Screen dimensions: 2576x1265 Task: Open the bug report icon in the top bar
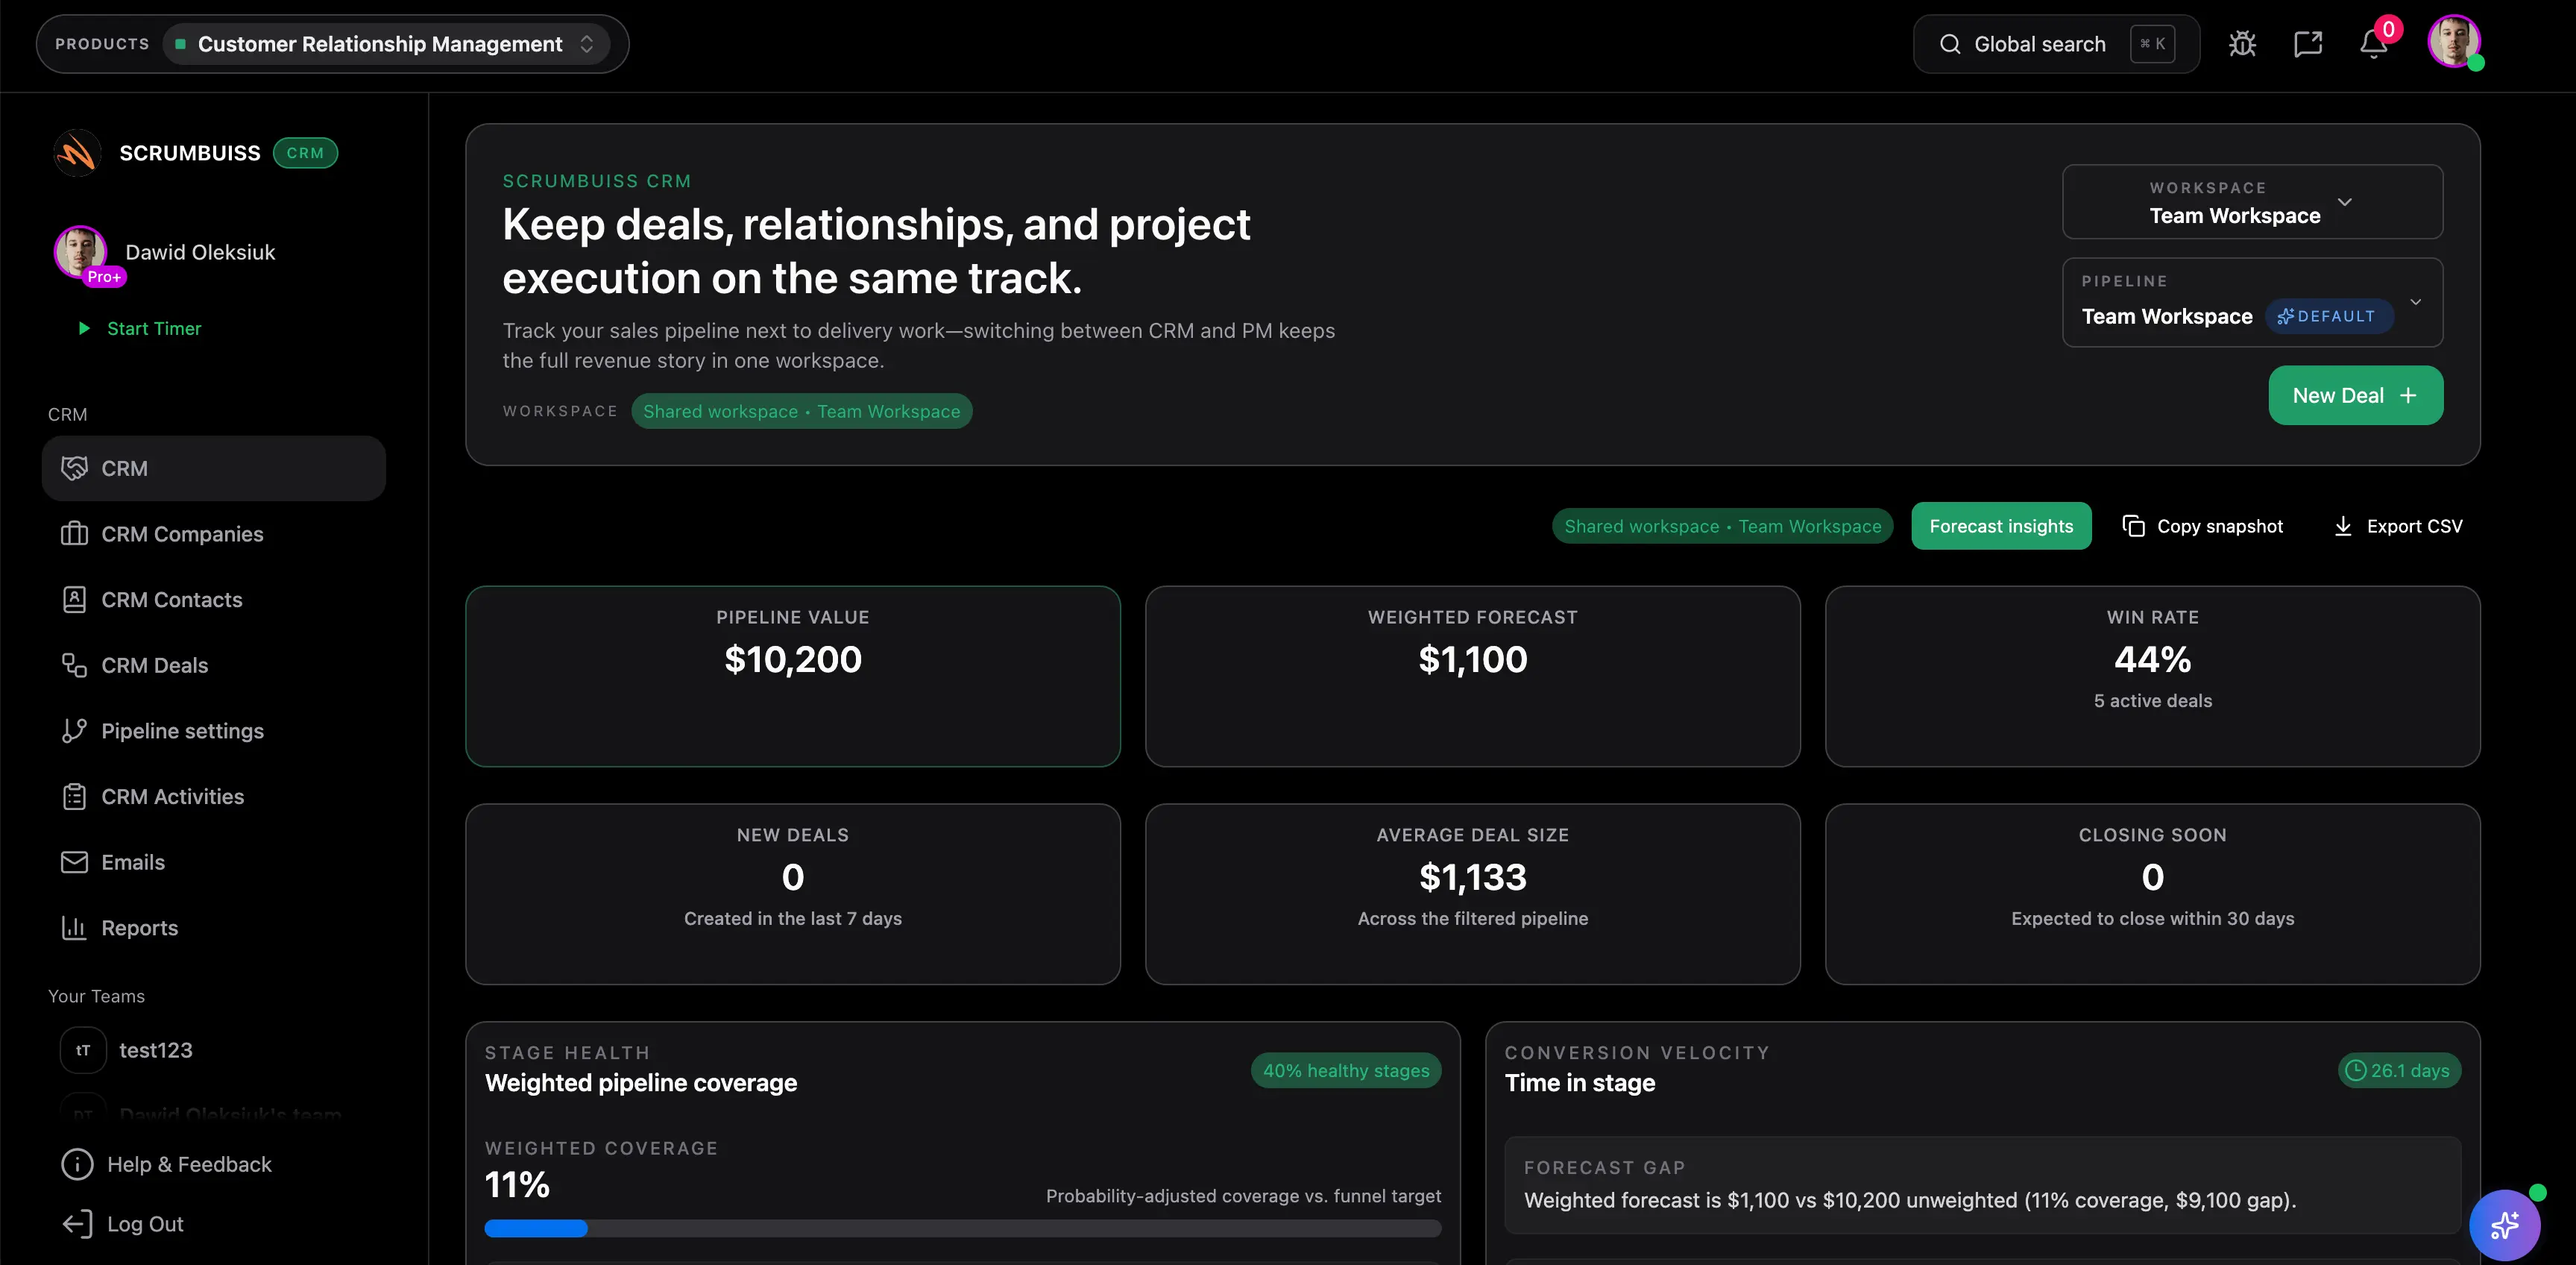[2243, 43]
